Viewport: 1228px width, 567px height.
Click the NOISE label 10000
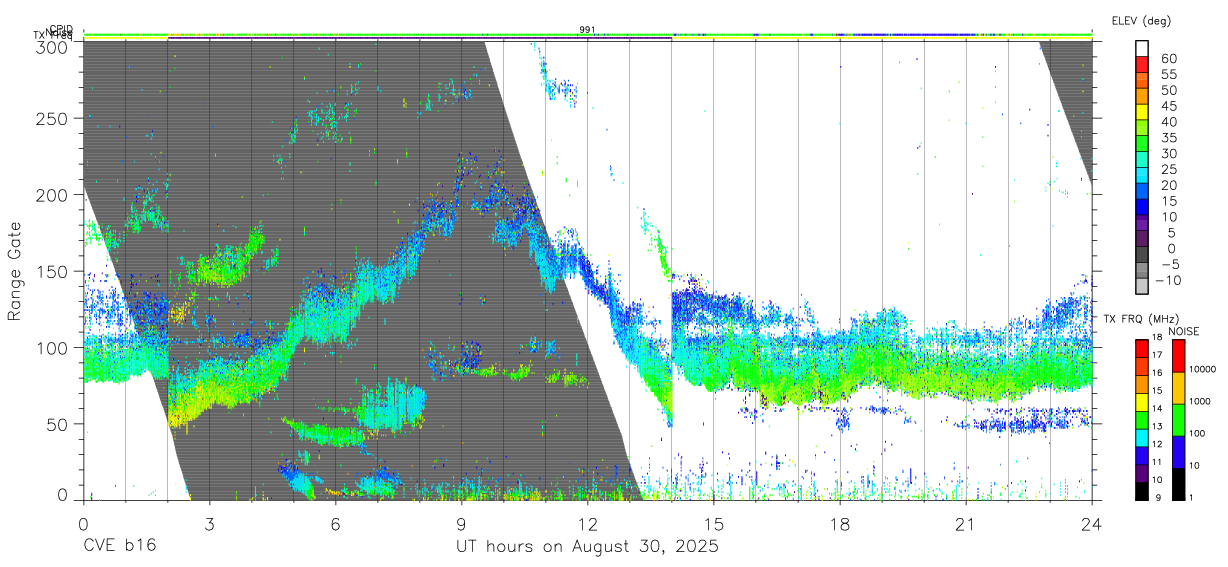pyautogui.click(x=1203, y=369)
